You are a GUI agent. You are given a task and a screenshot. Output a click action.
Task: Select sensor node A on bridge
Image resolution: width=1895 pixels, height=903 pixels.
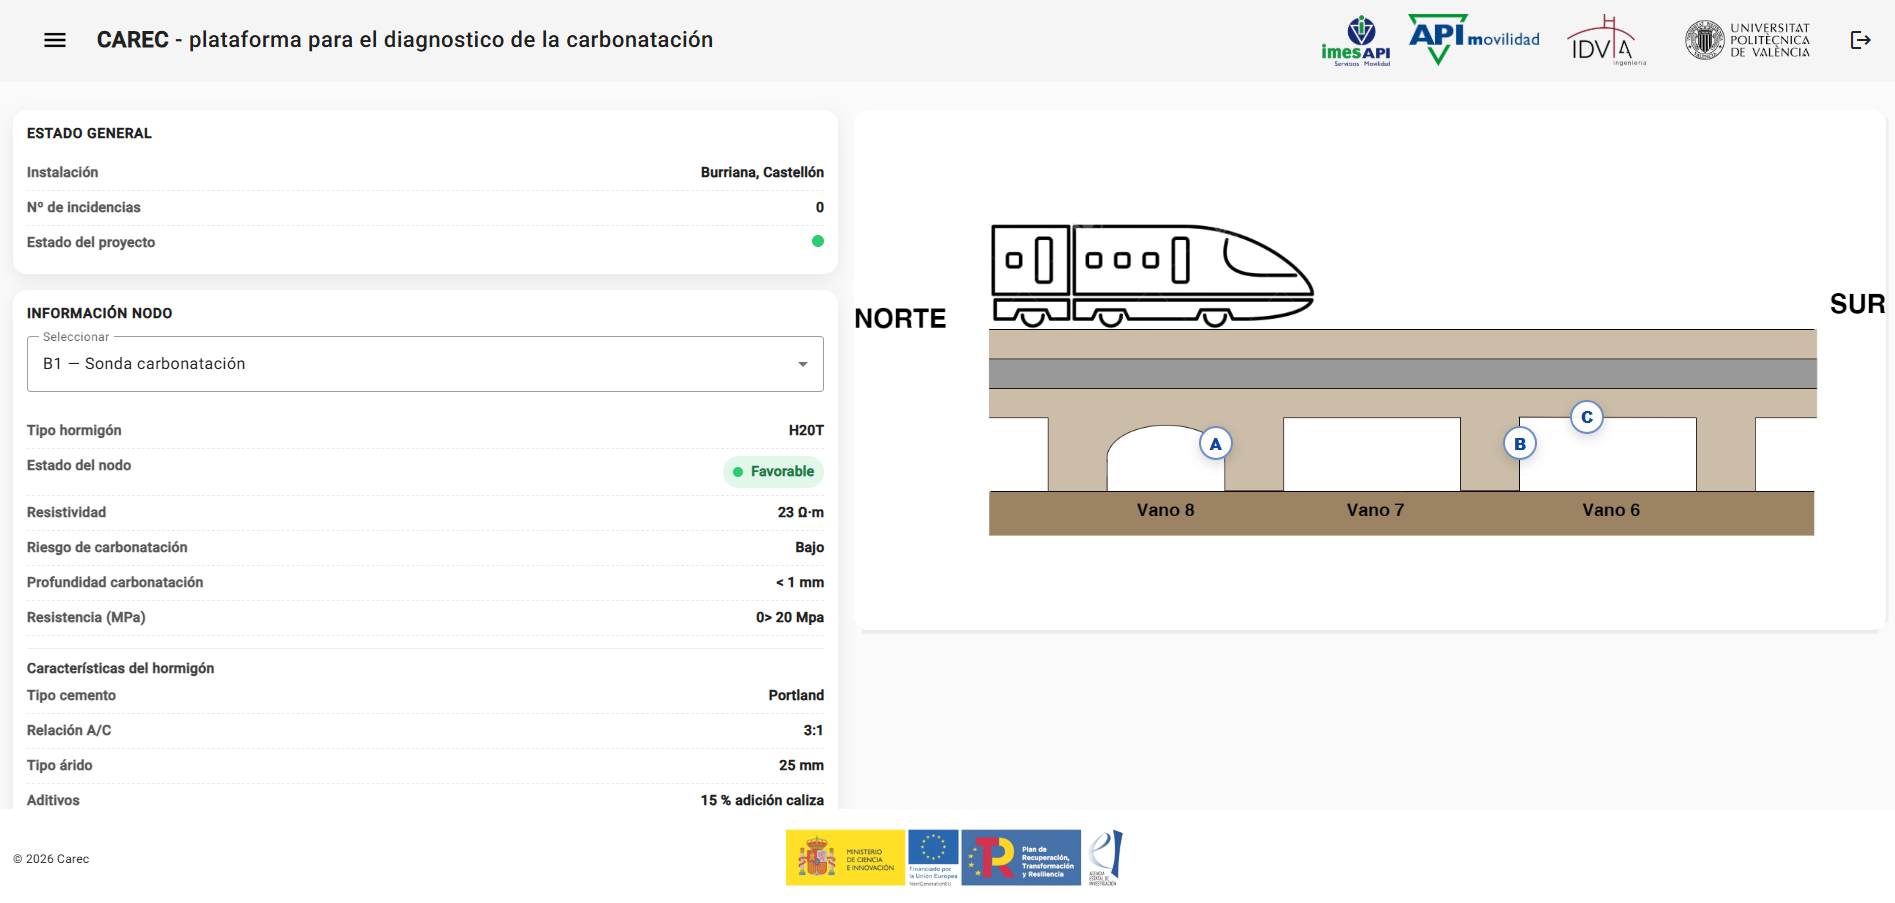tap(1215, 444)
